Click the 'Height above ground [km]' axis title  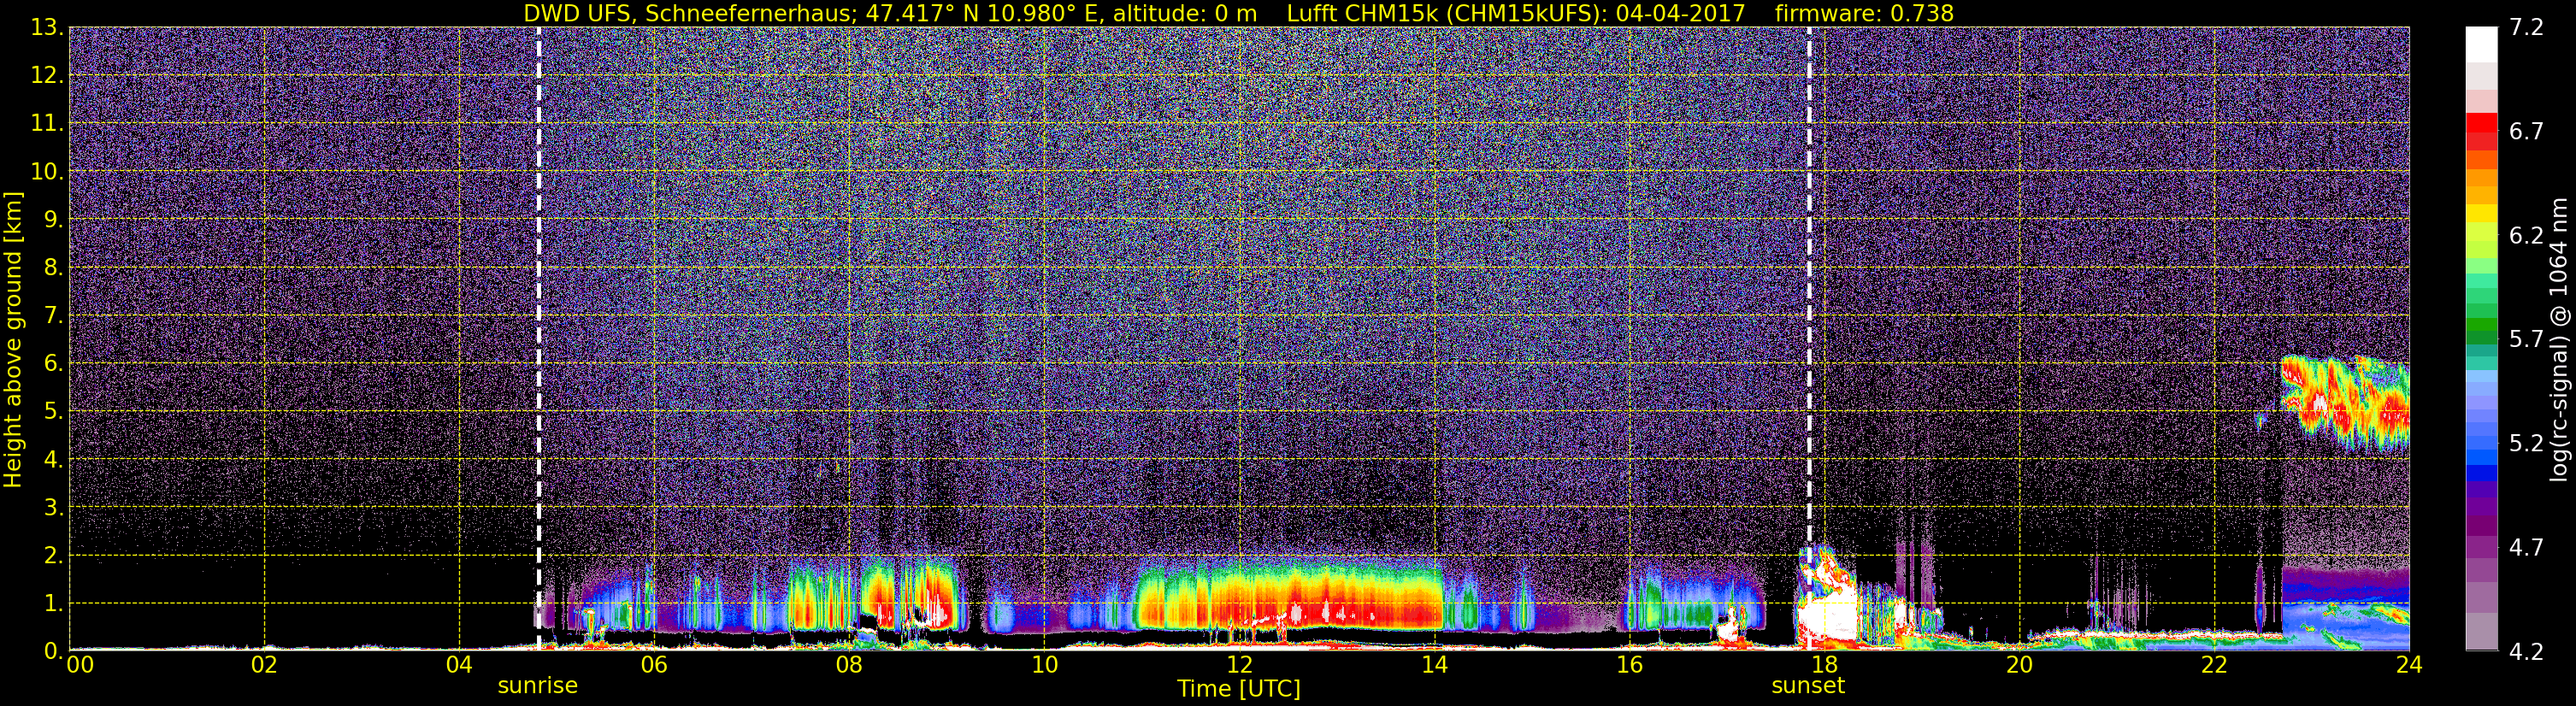[x=13, y=339]
